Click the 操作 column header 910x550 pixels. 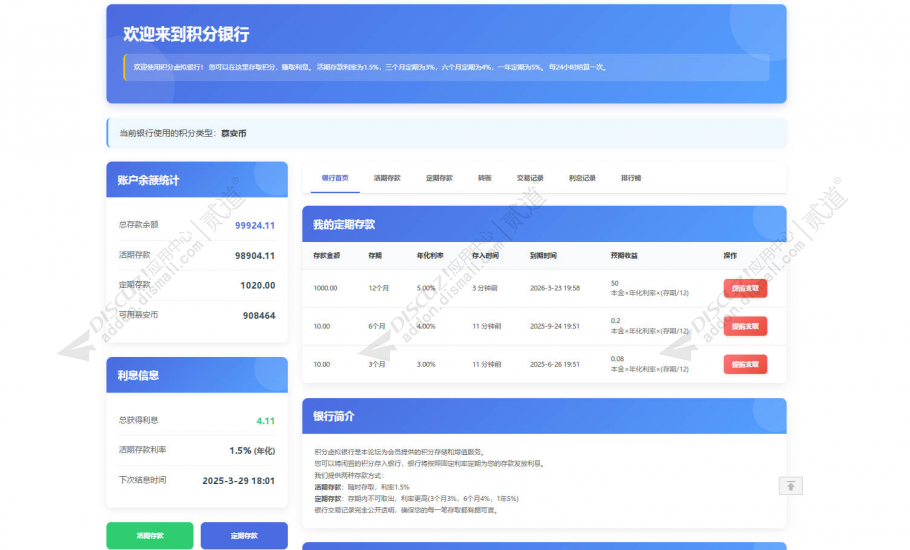pyautogui.click(x=730, y=255)
